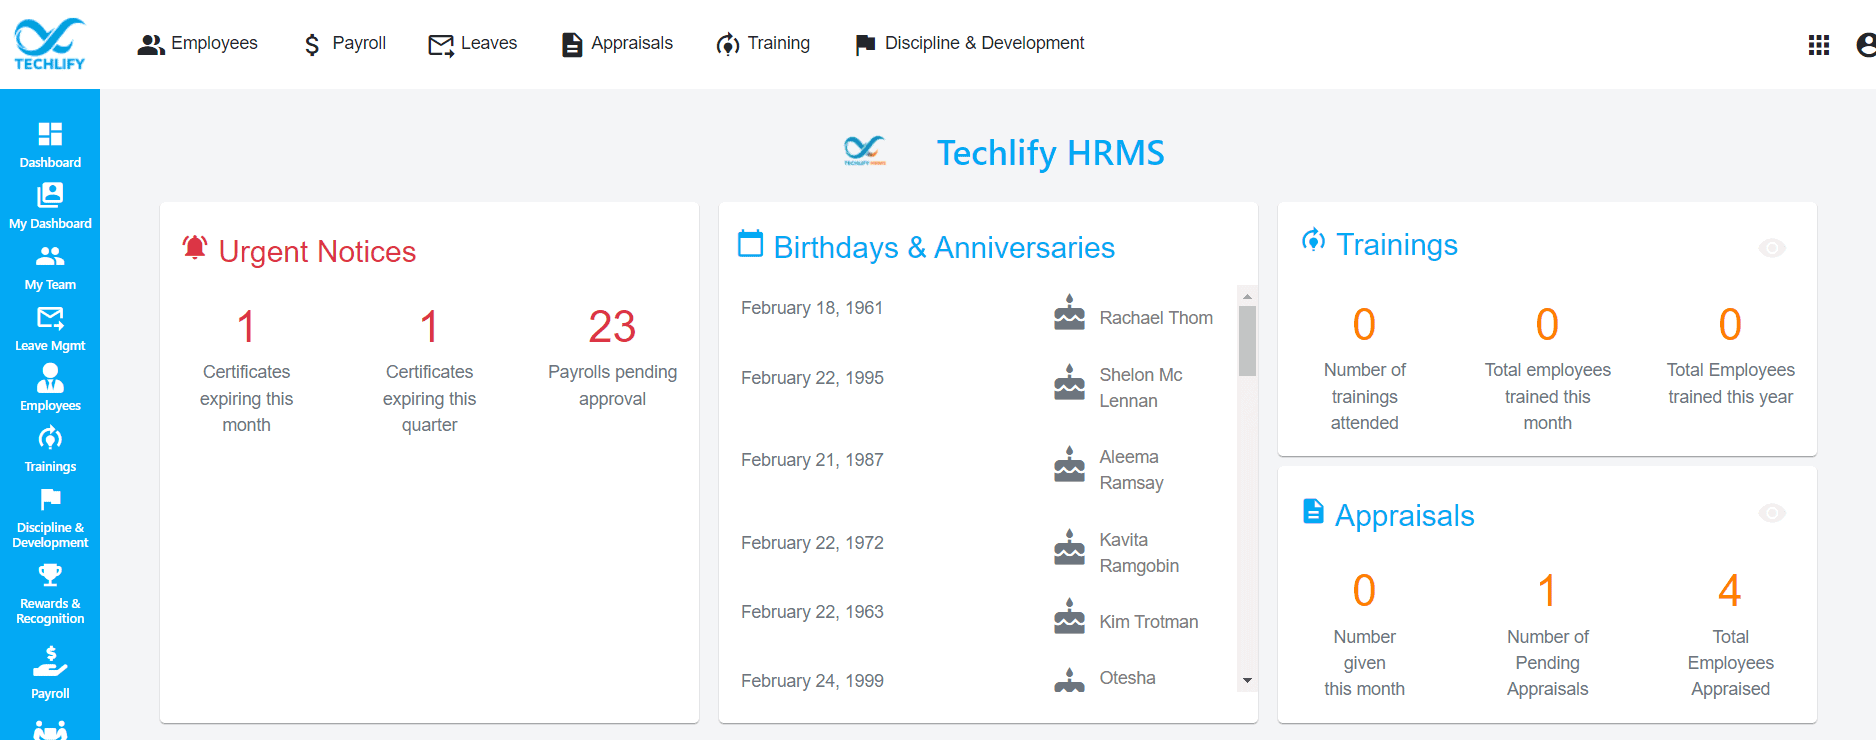Click the small Techlify HRMS header logo

(x=865, y=151)
